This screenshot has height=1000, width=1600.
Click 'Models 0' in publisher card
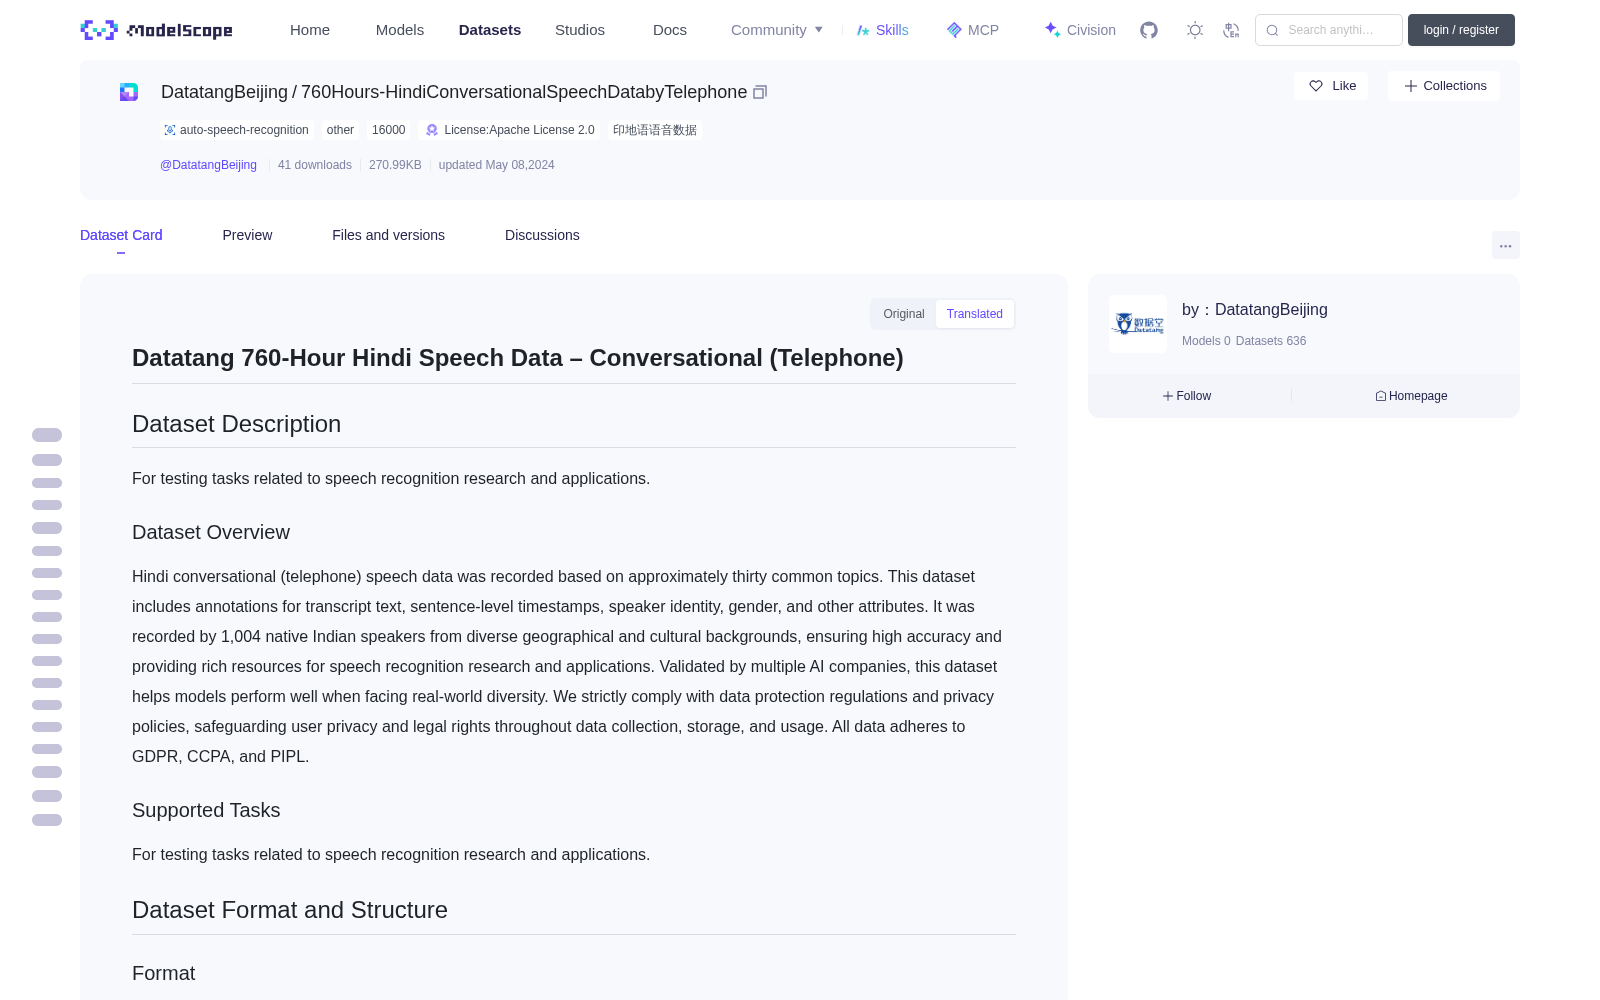[1206, 341]
